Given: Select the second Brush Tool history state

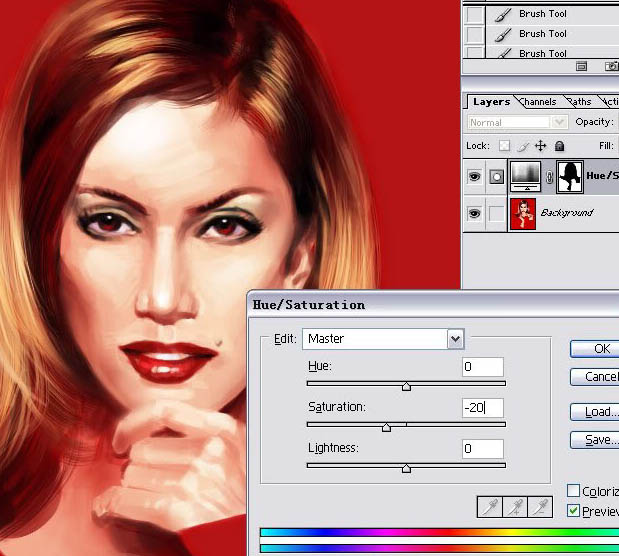Looking at the screenshot, I should [x=553, y=34].
